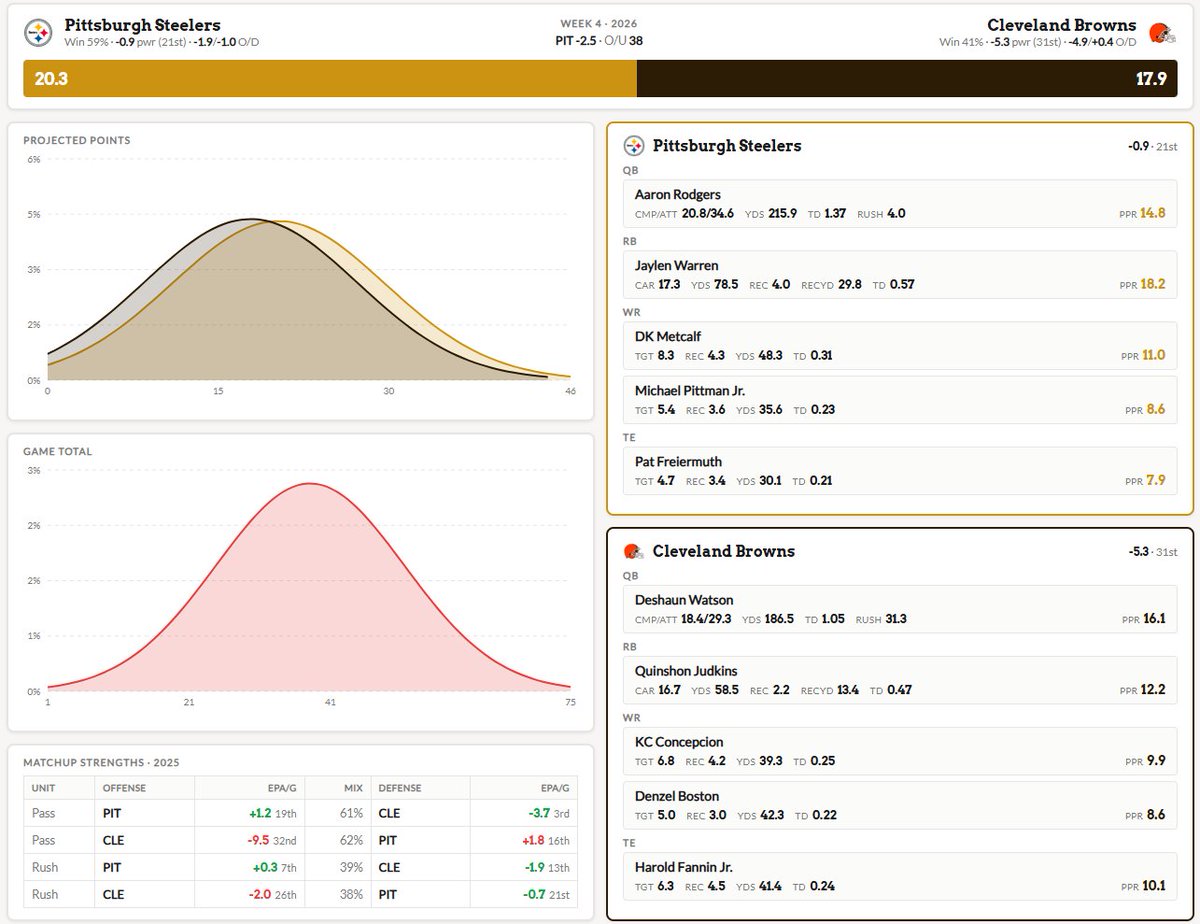Click the Deshaun Watson player name
The height and width of the screenshot is (924, 1200).
pos(684,600)
